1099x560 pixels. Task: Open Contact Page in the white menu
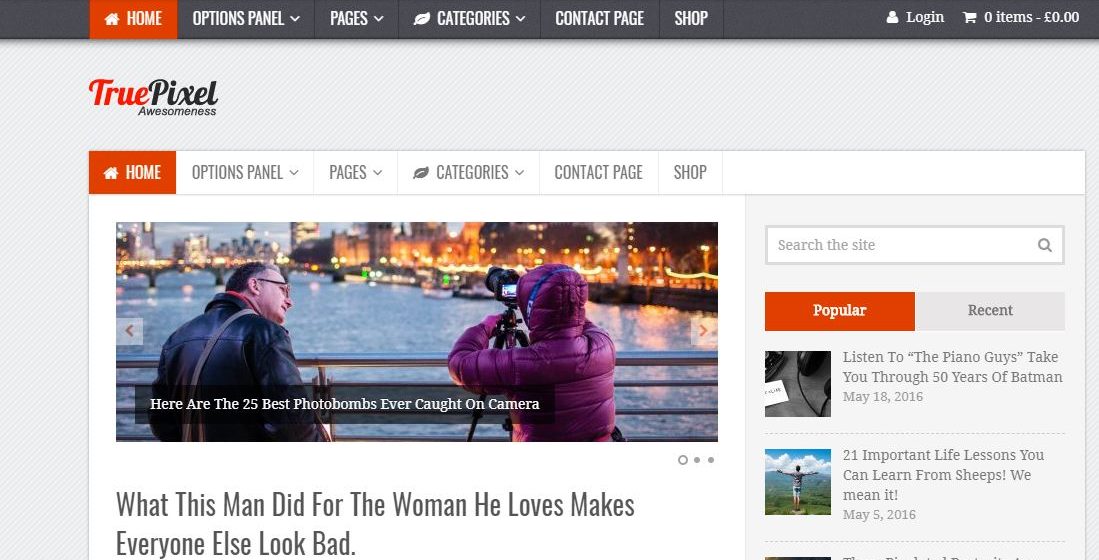[x=599, y=172]
